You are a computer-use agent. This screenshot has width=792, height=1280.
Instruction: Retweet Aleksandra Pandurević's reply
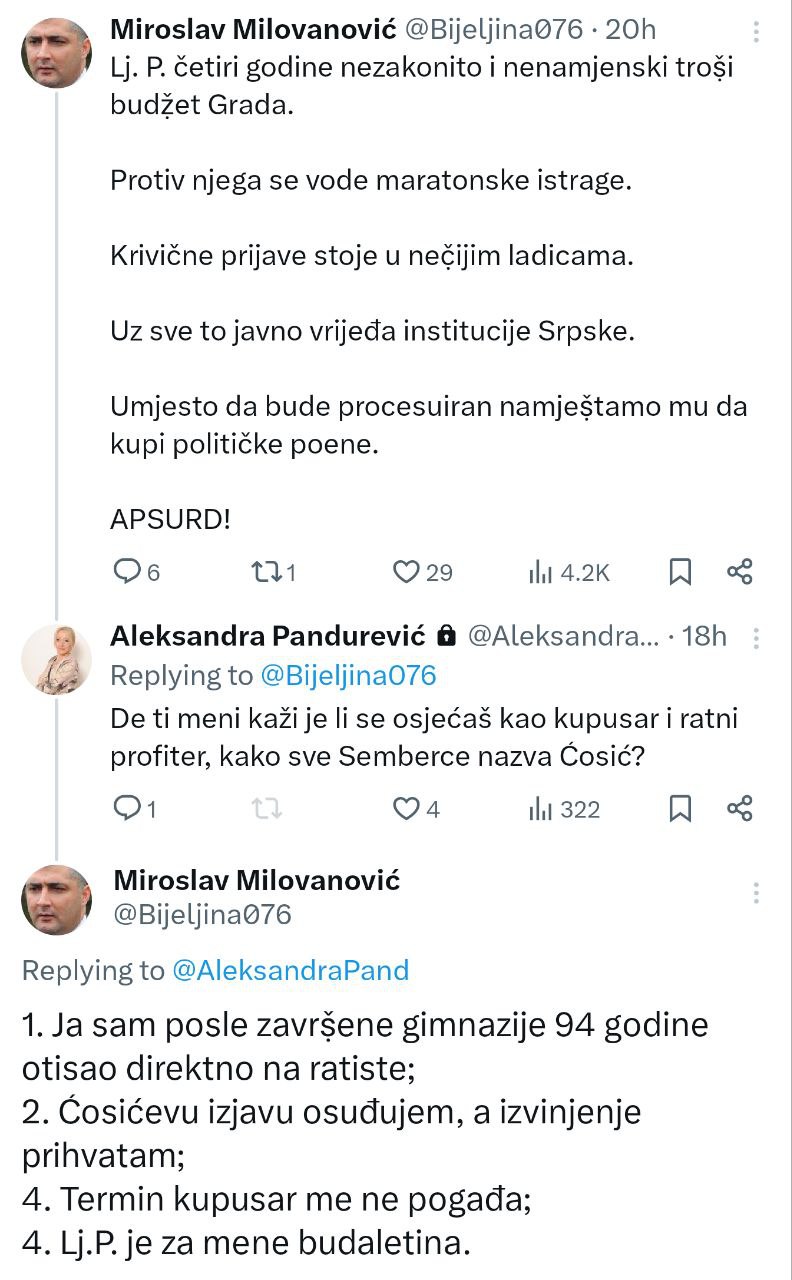tap(265, 808)
